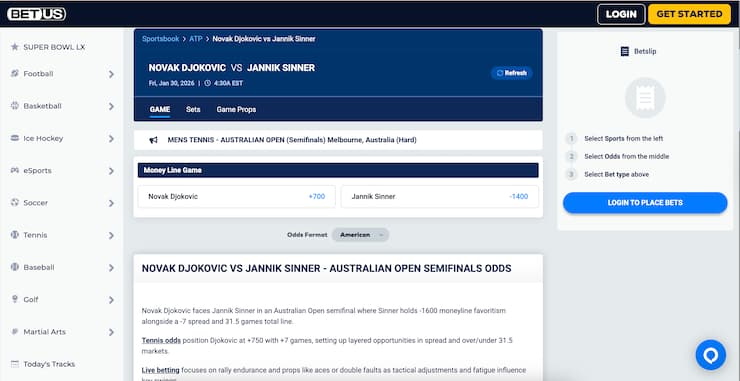Click the Basketball sidebar label
740x381 pixels.
coord(42,106)
